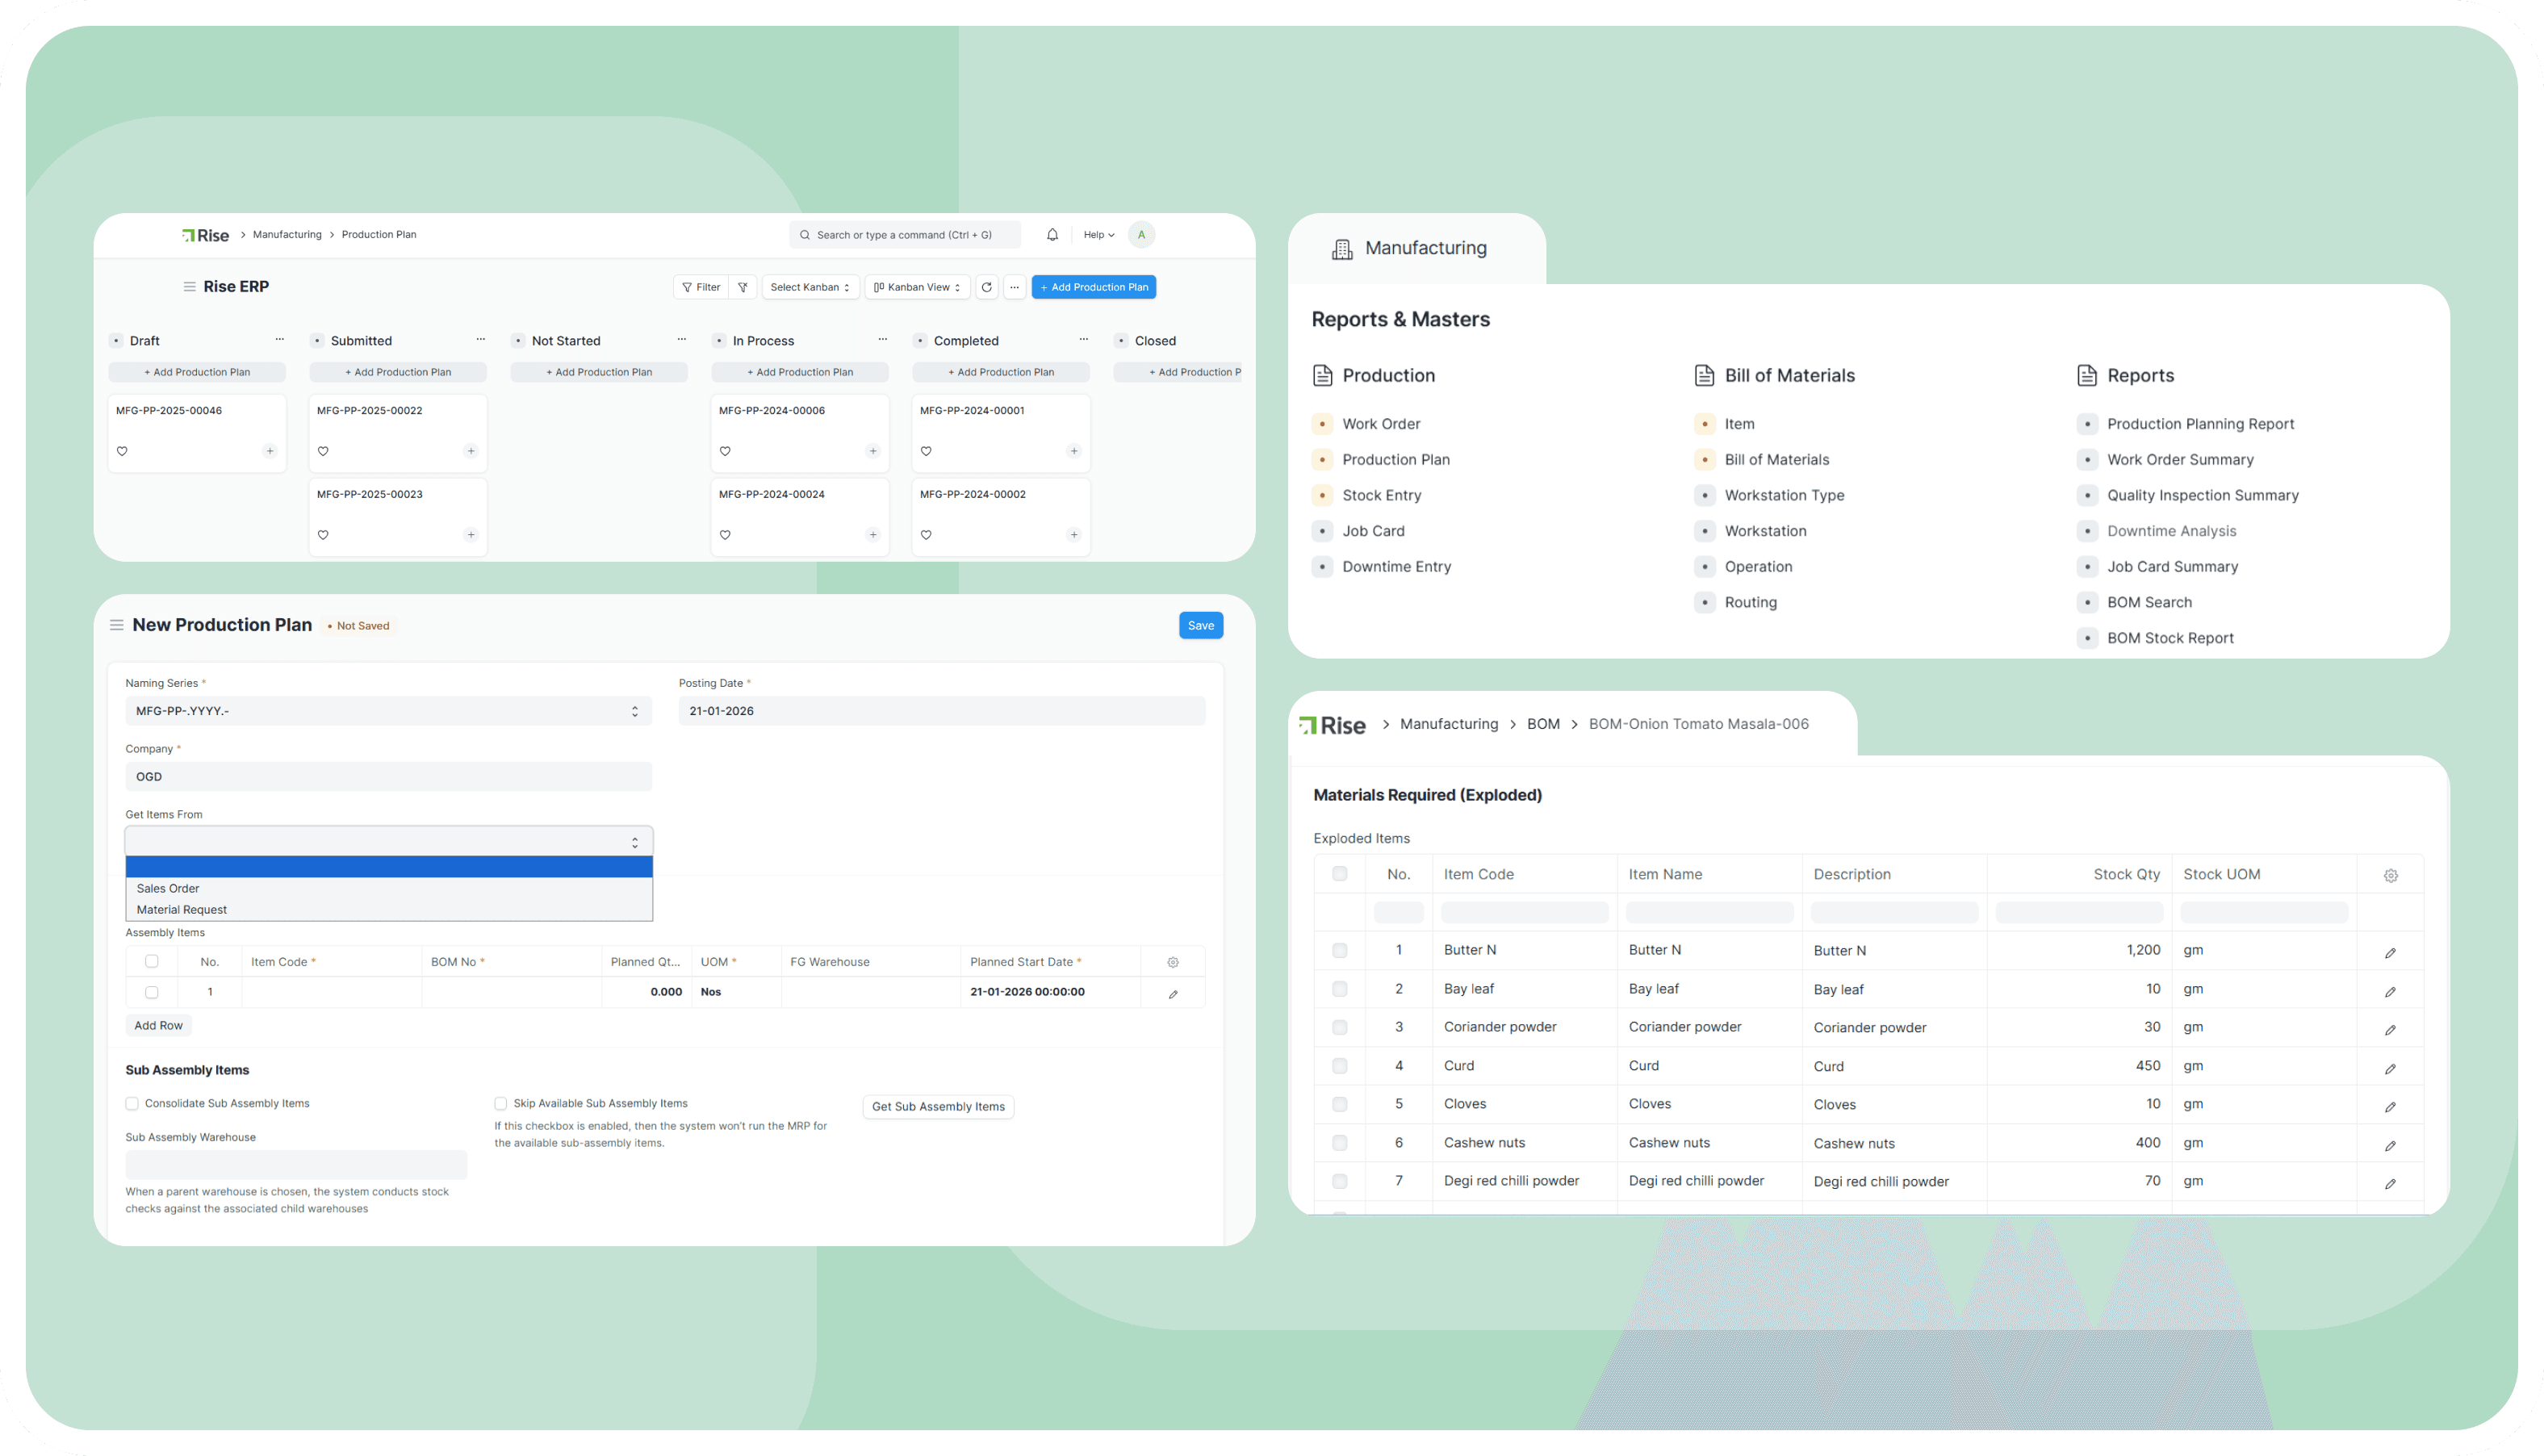Select the Bay leaf row checkbox
This screenshot has height=1456, width=2544.
[1339, 989]
